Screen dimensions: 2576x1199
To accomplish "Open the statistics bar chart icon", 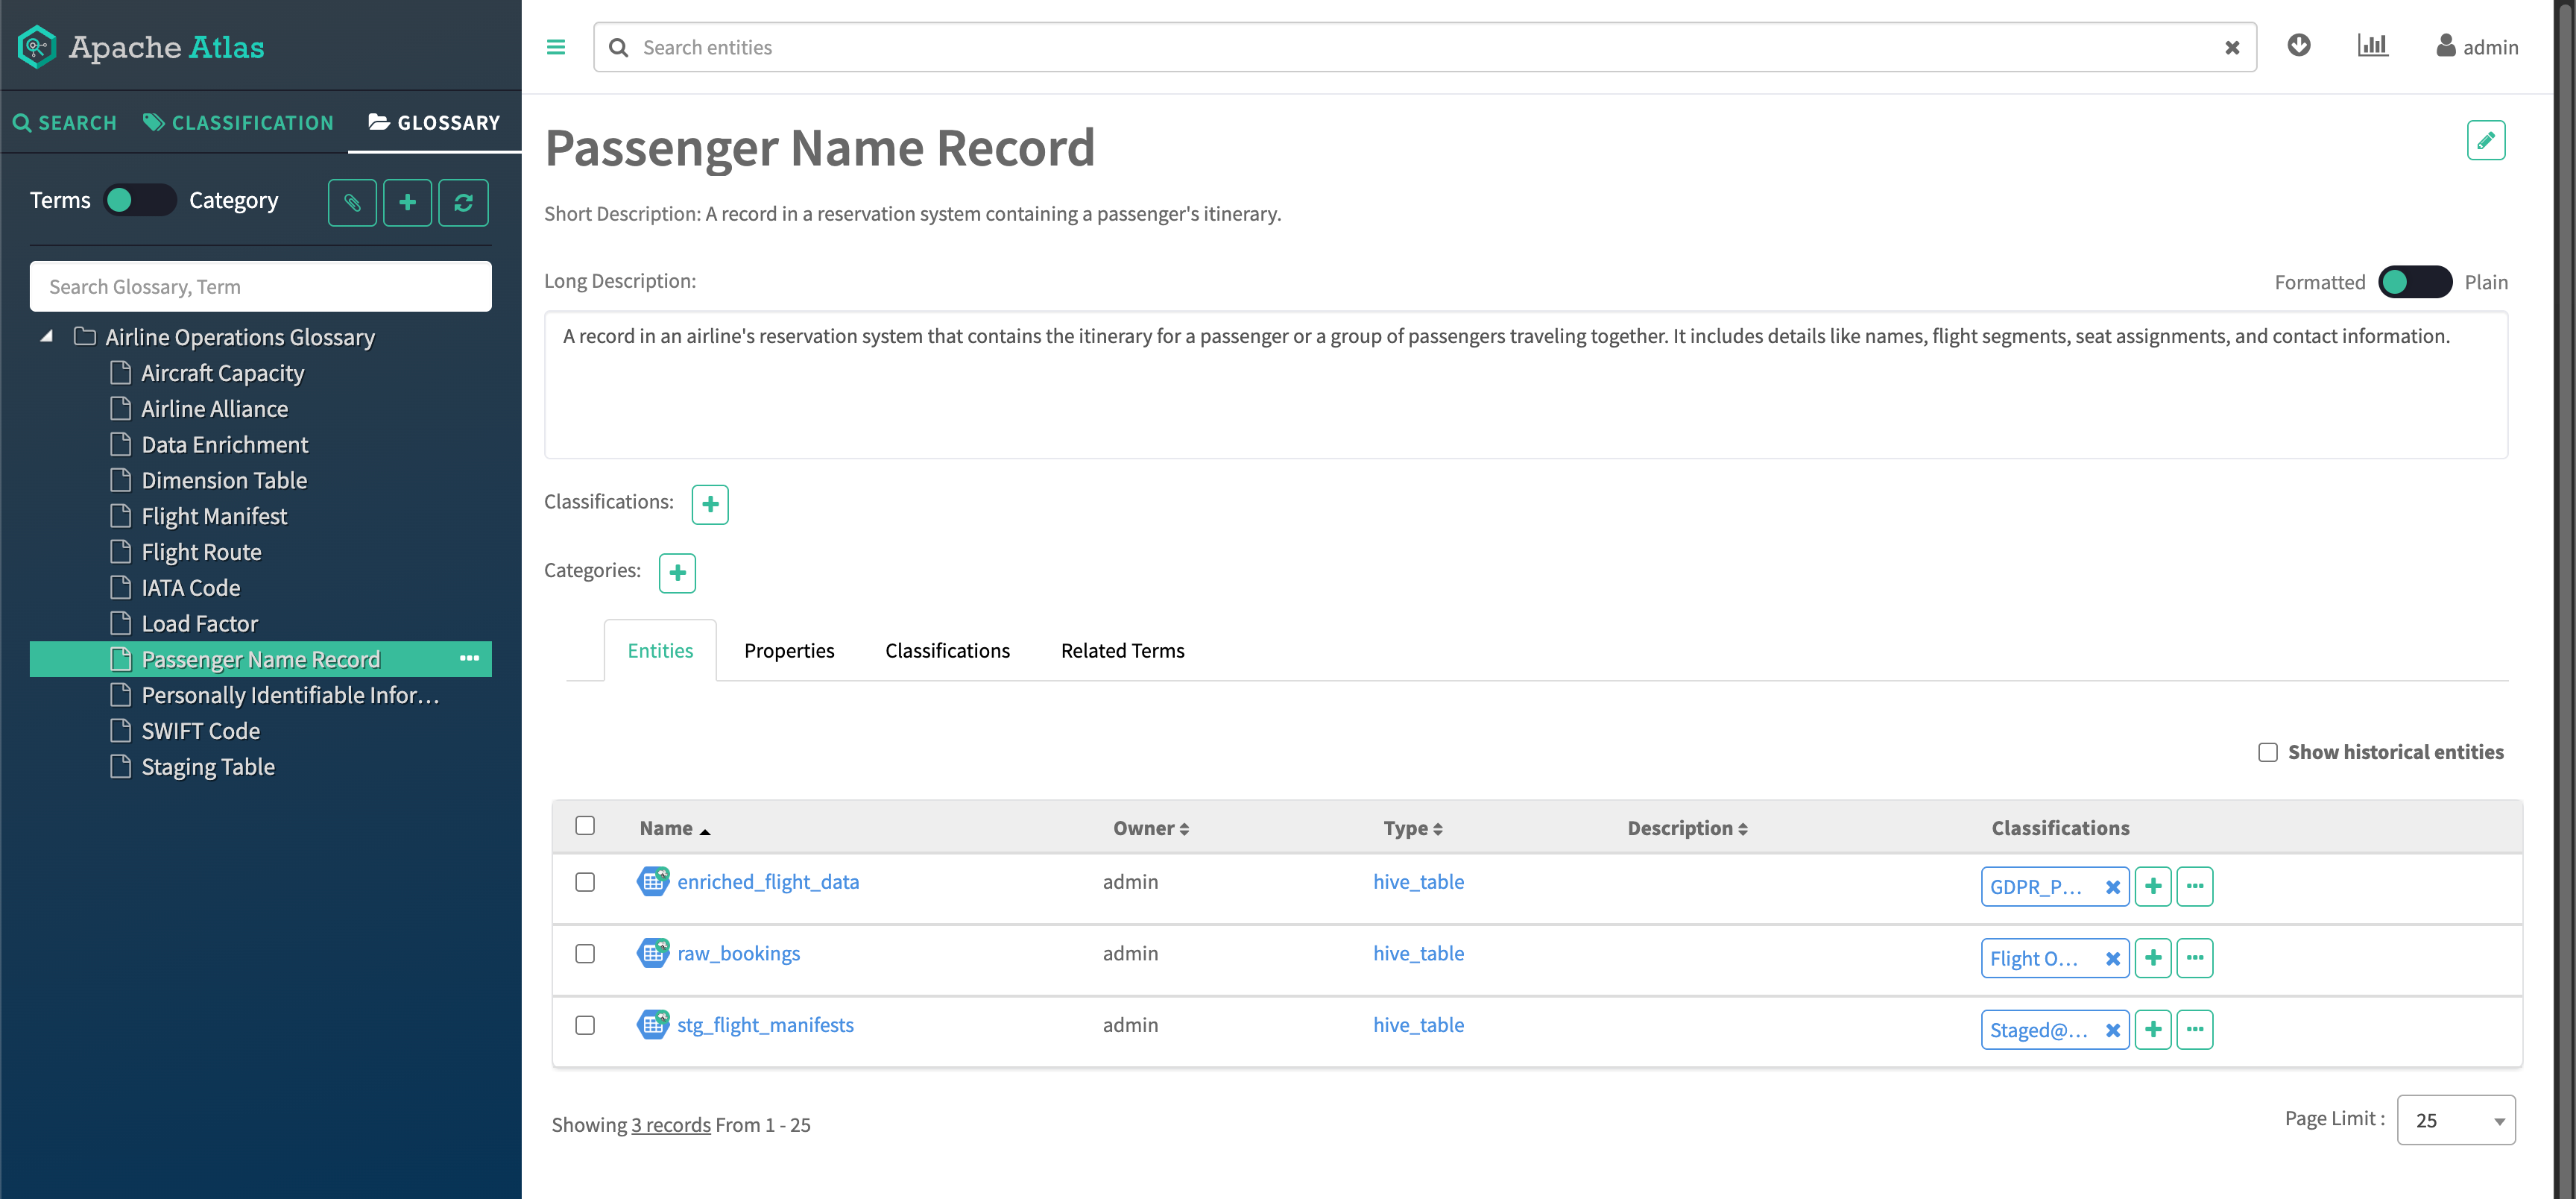I will 2372,46.
